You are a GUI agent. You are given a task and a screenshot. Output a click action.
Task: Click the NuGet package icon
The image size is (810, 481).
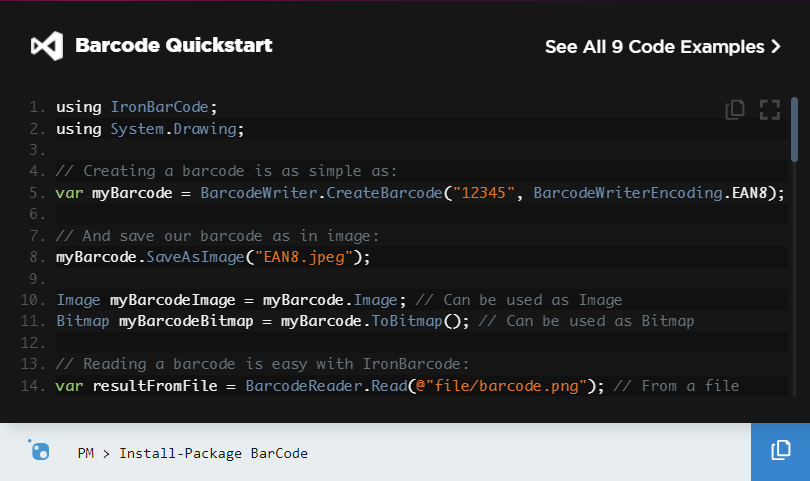pyautogui.click(x=39, y=450)
